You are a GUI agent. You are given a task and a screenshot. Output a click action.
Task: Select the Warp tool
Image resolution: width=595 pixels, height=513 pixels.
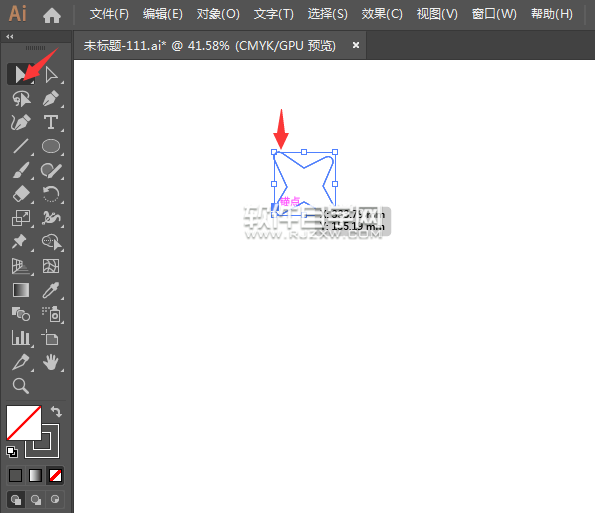(x=51, y=218)
